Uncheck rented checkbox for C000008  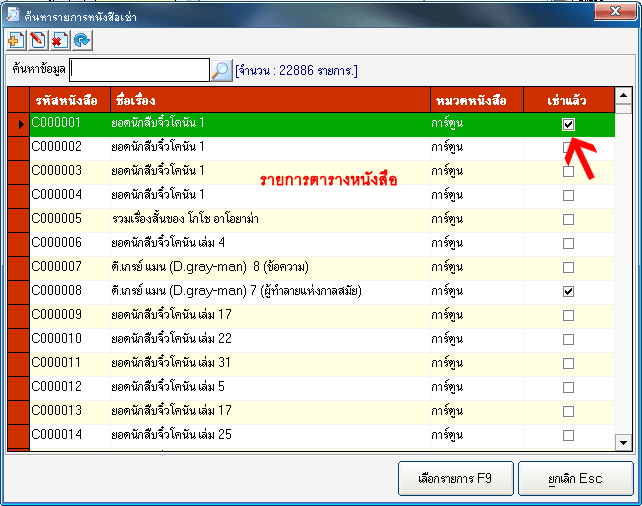(568, 291)
